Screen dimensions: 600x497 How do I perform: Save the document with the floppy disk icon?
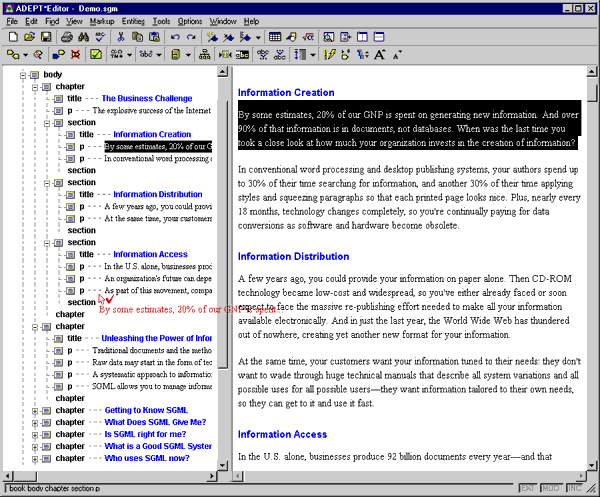point(46,37)
